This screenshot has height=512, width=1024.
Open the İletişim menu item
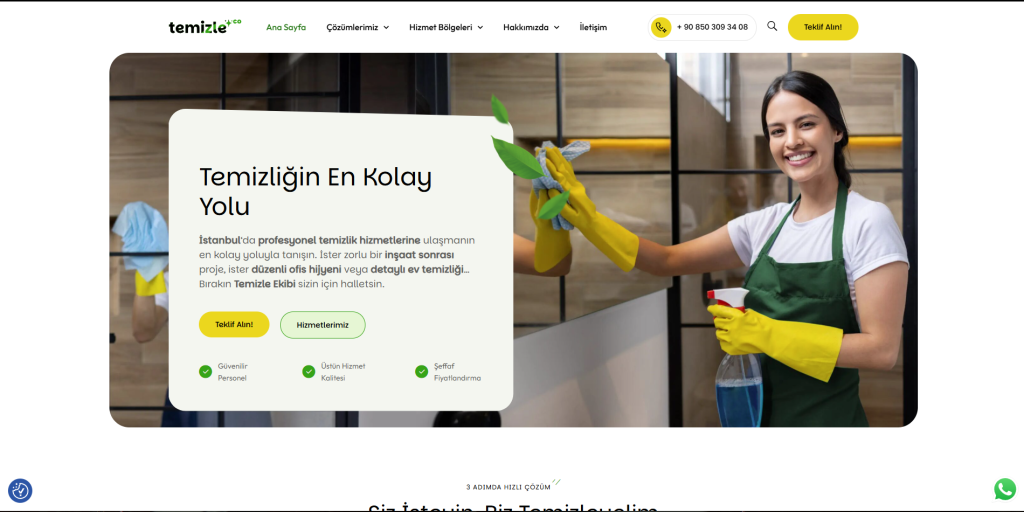tap(593, 27)
